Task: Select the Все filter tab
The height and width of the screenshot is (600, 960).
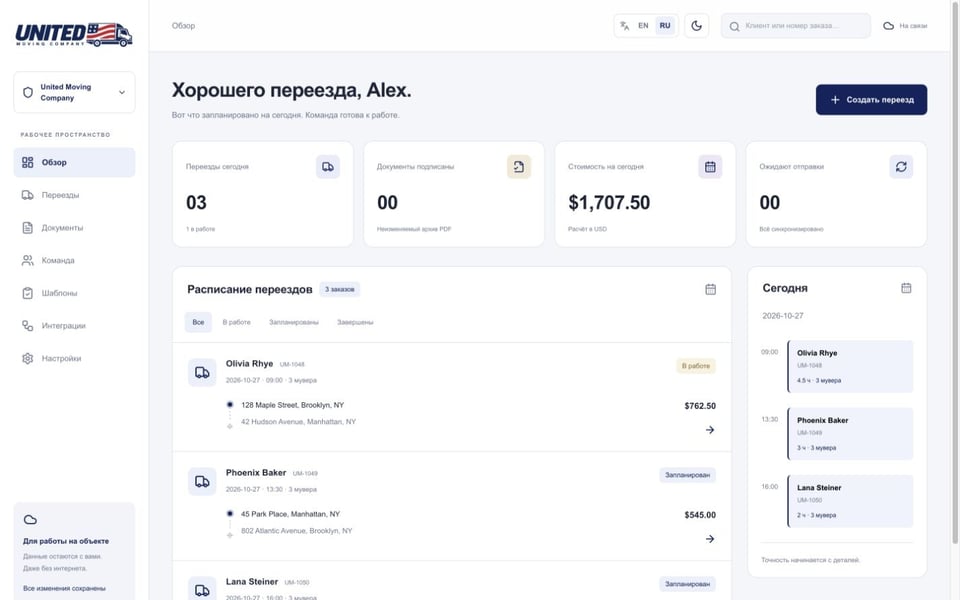Action: [x=198, y=322]
